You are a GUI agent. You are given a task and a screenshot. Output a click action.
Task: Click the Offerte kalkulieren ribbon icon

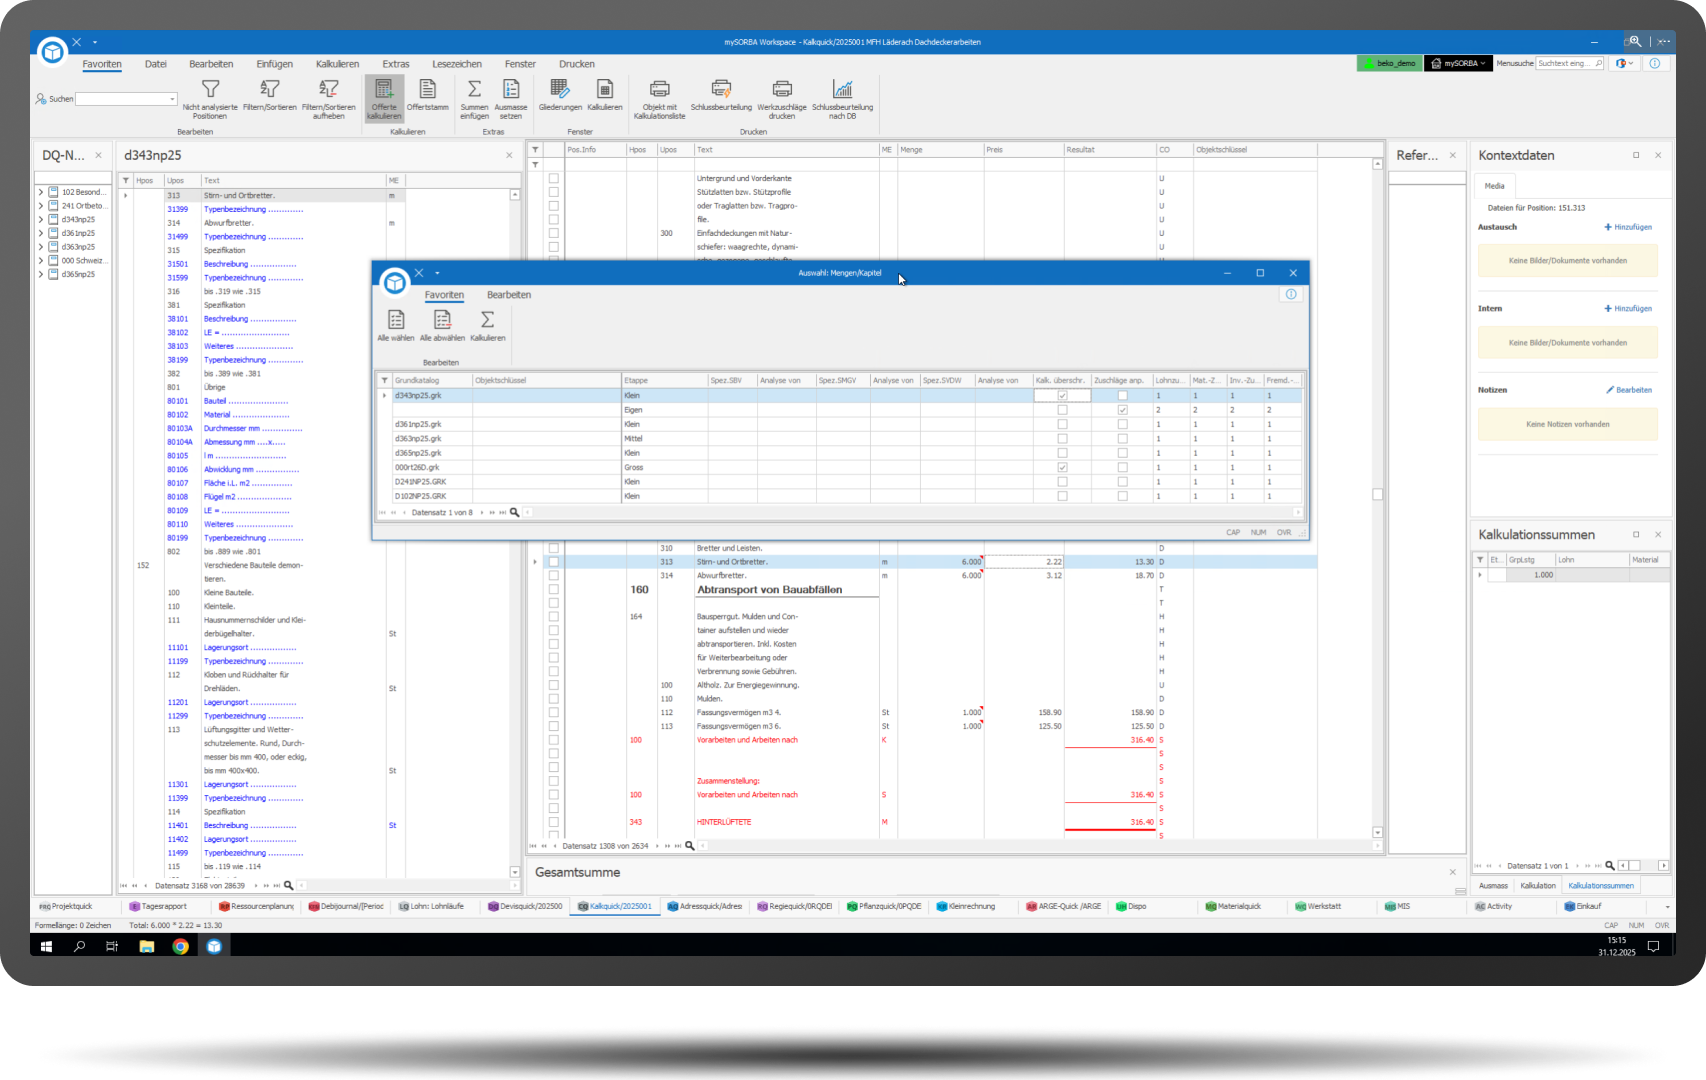coord(384,91)
